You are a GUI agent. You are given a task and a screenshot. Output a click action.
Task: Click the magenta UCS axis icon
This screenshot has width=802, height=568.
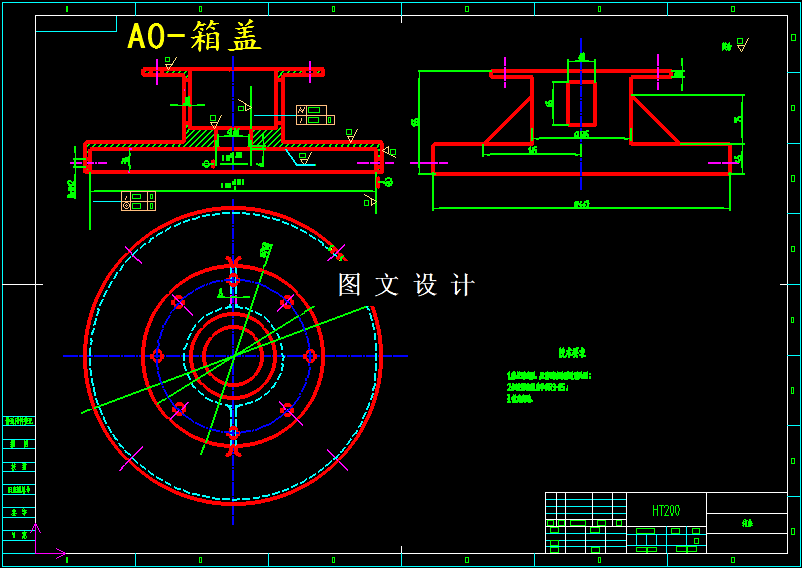[50, 540]
